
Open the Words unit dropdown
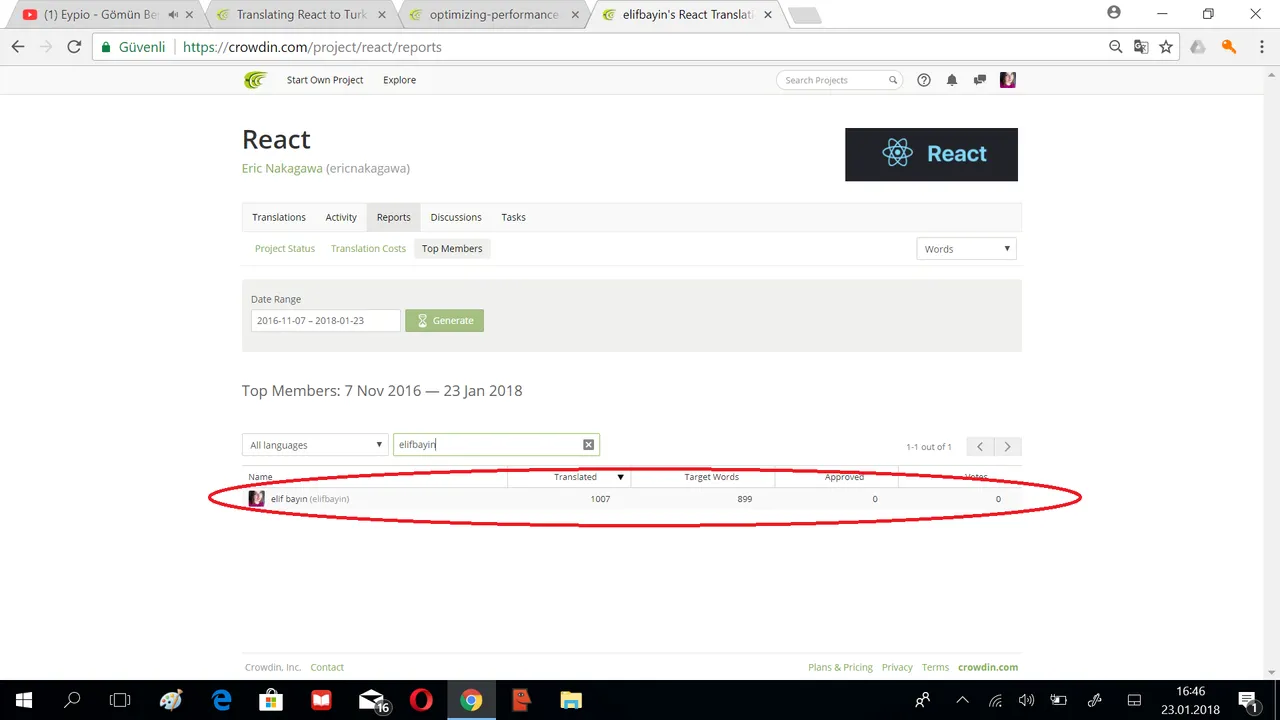tap(966, 249)
